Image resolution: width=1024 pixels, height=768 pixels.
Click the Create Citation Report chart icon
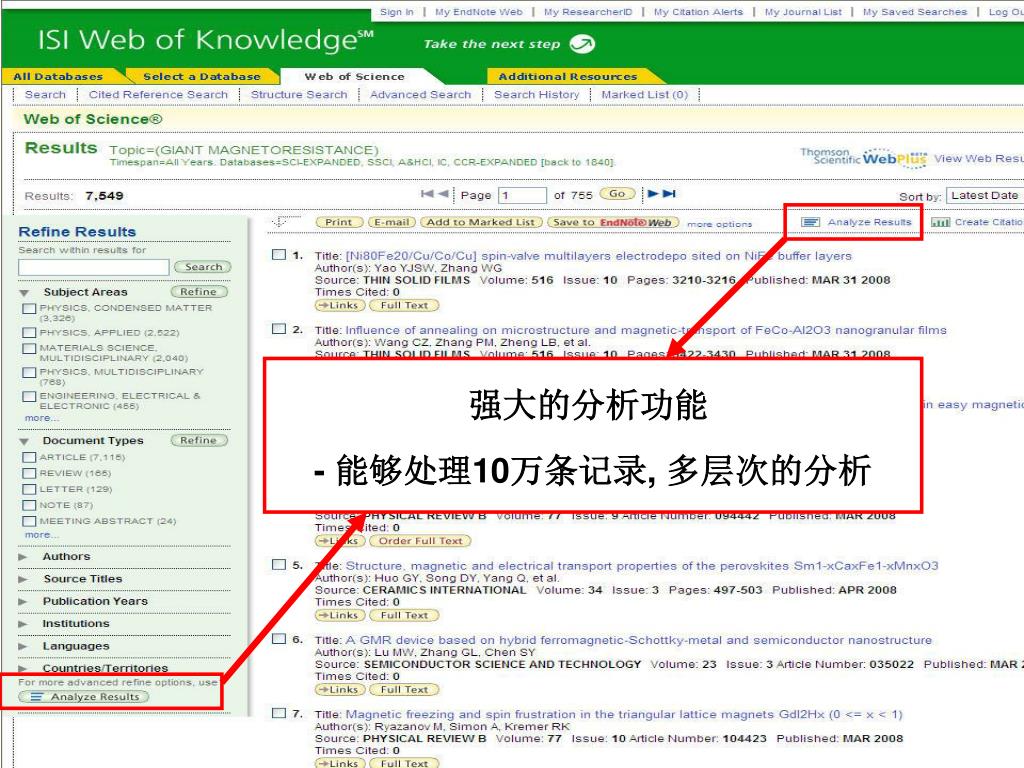(940, 223)
